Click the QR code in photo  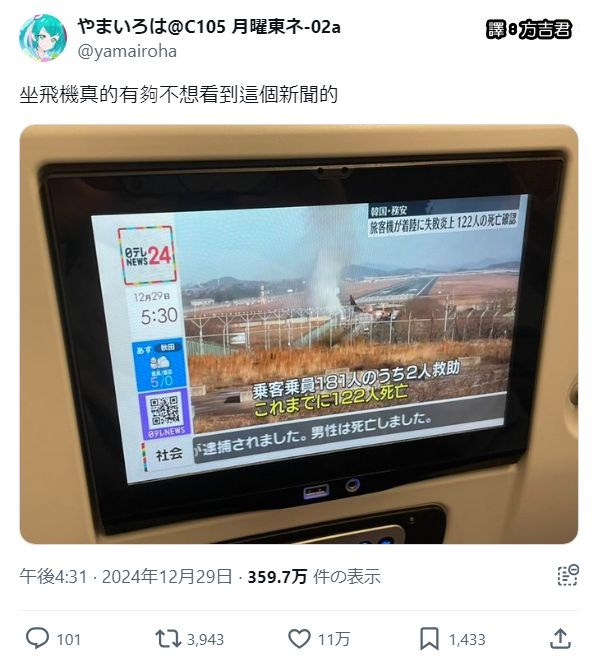[165, 410]
